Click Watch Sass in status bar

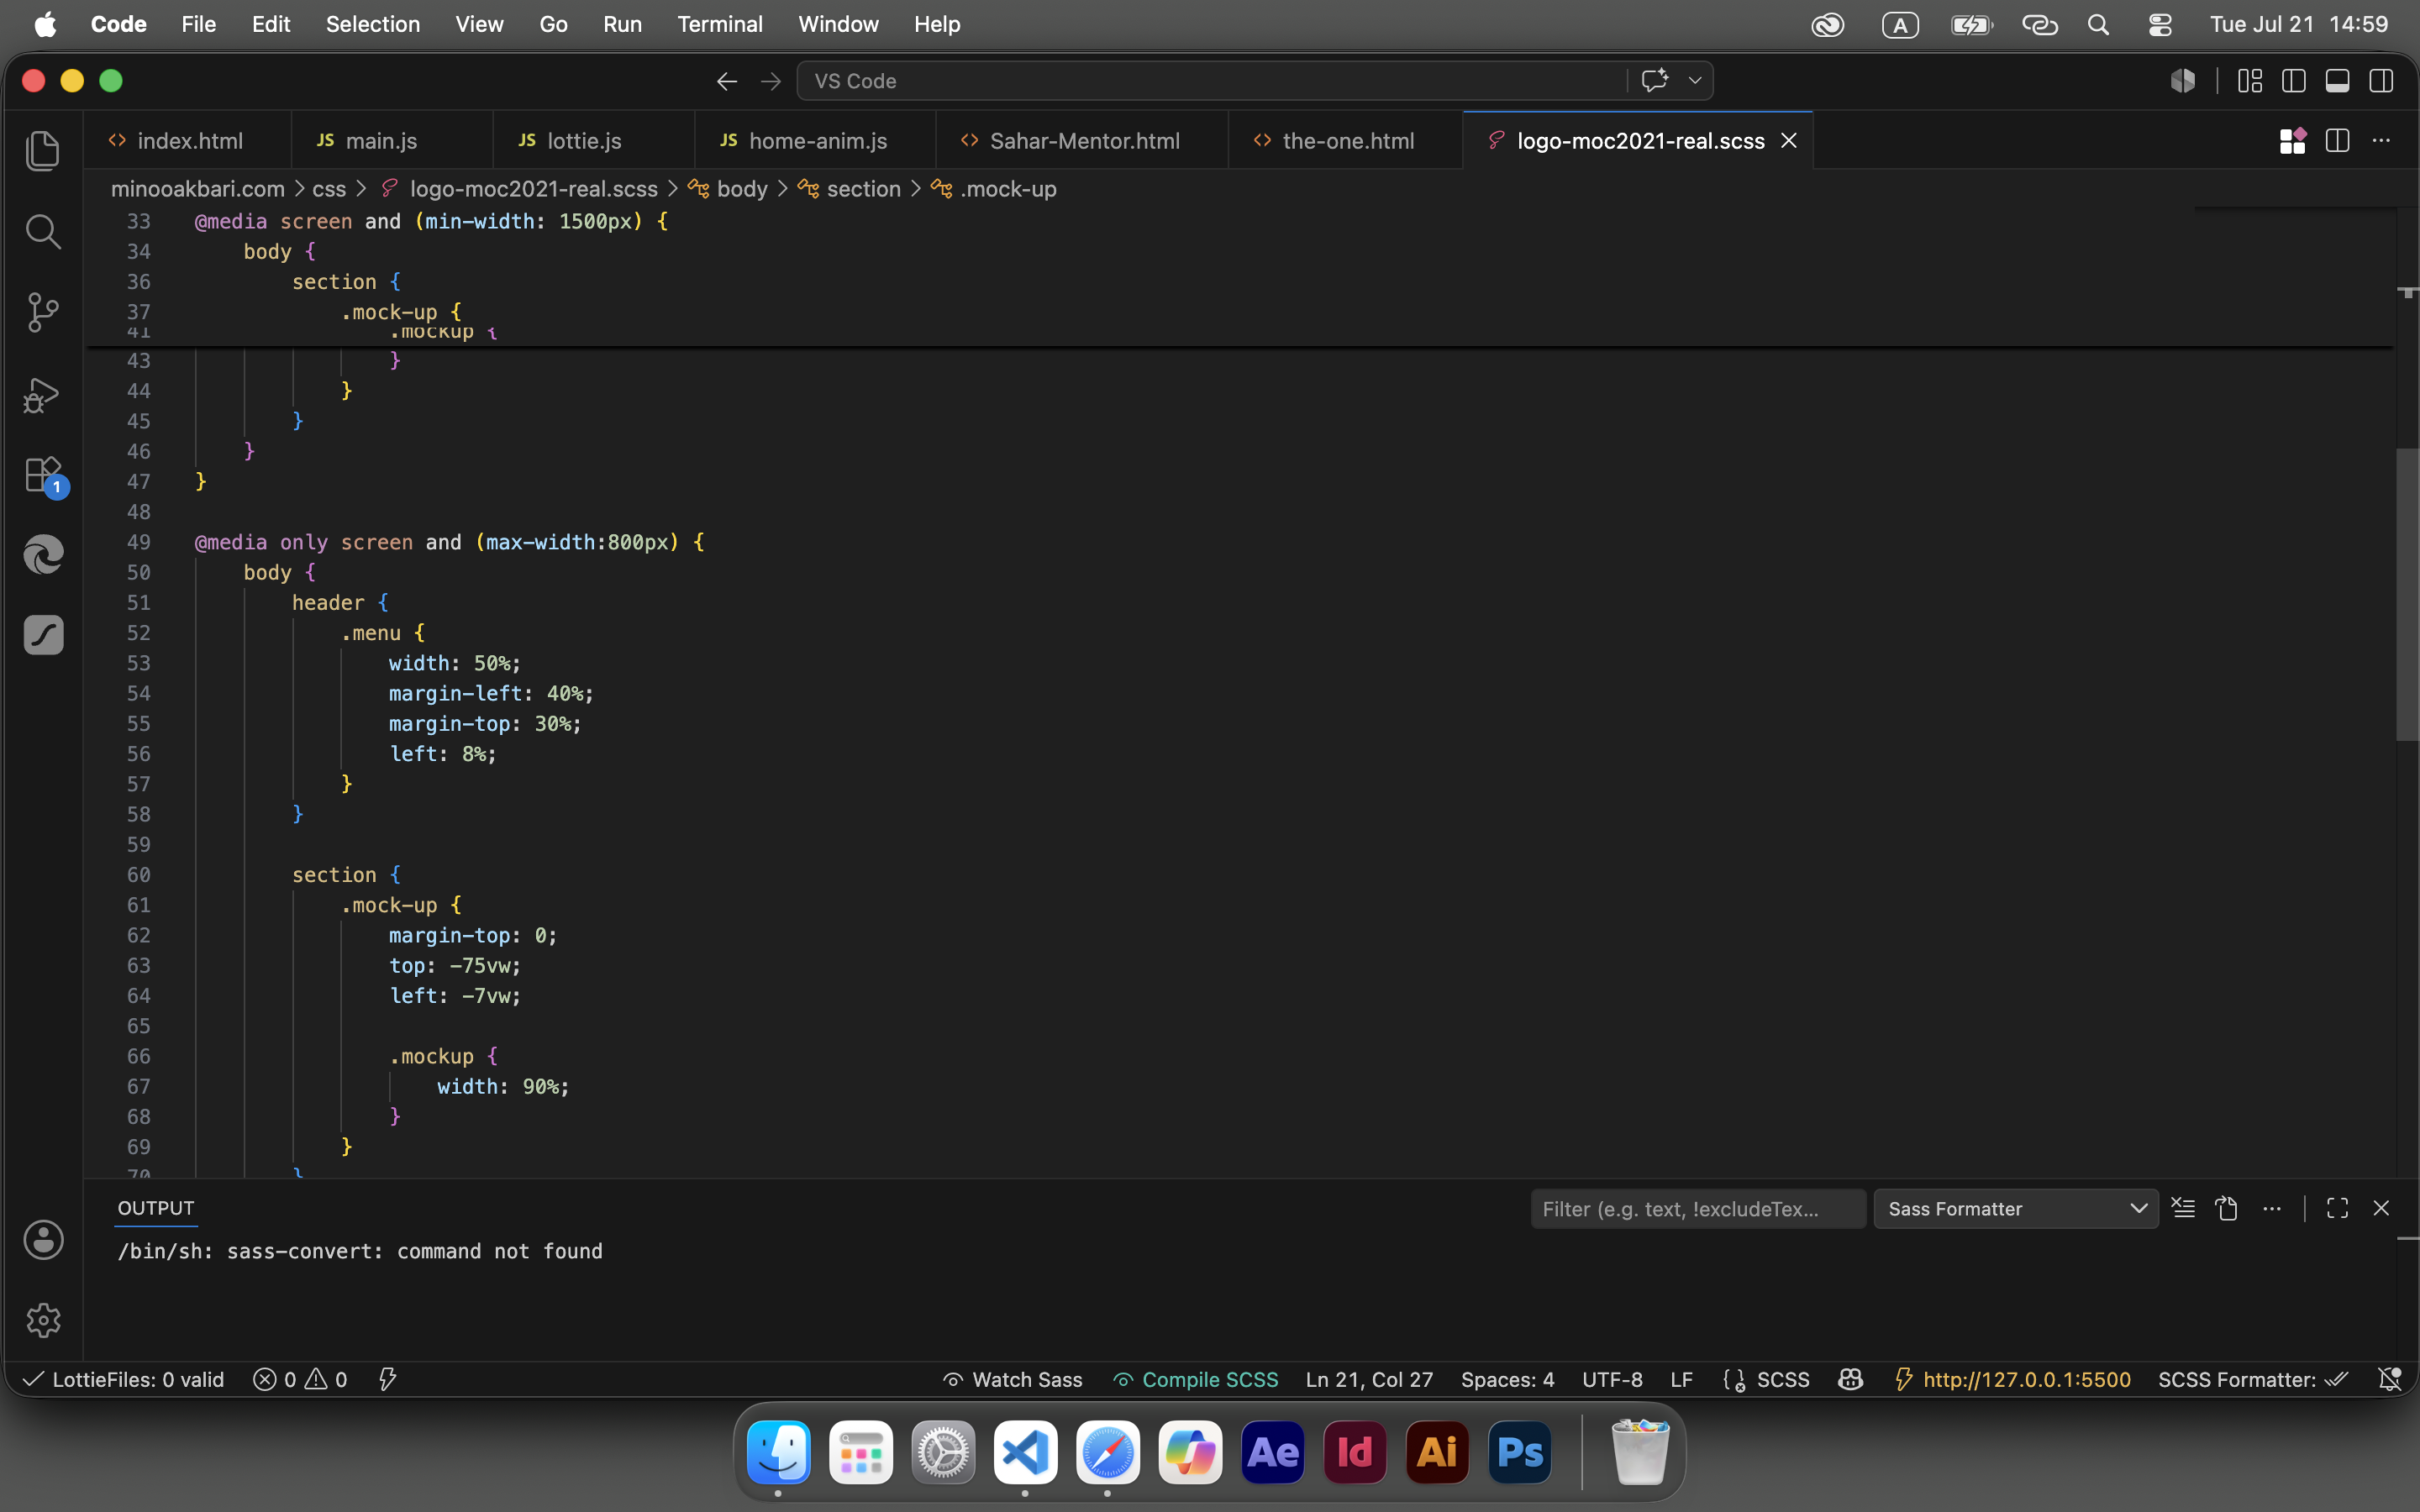(1012, 1380)
